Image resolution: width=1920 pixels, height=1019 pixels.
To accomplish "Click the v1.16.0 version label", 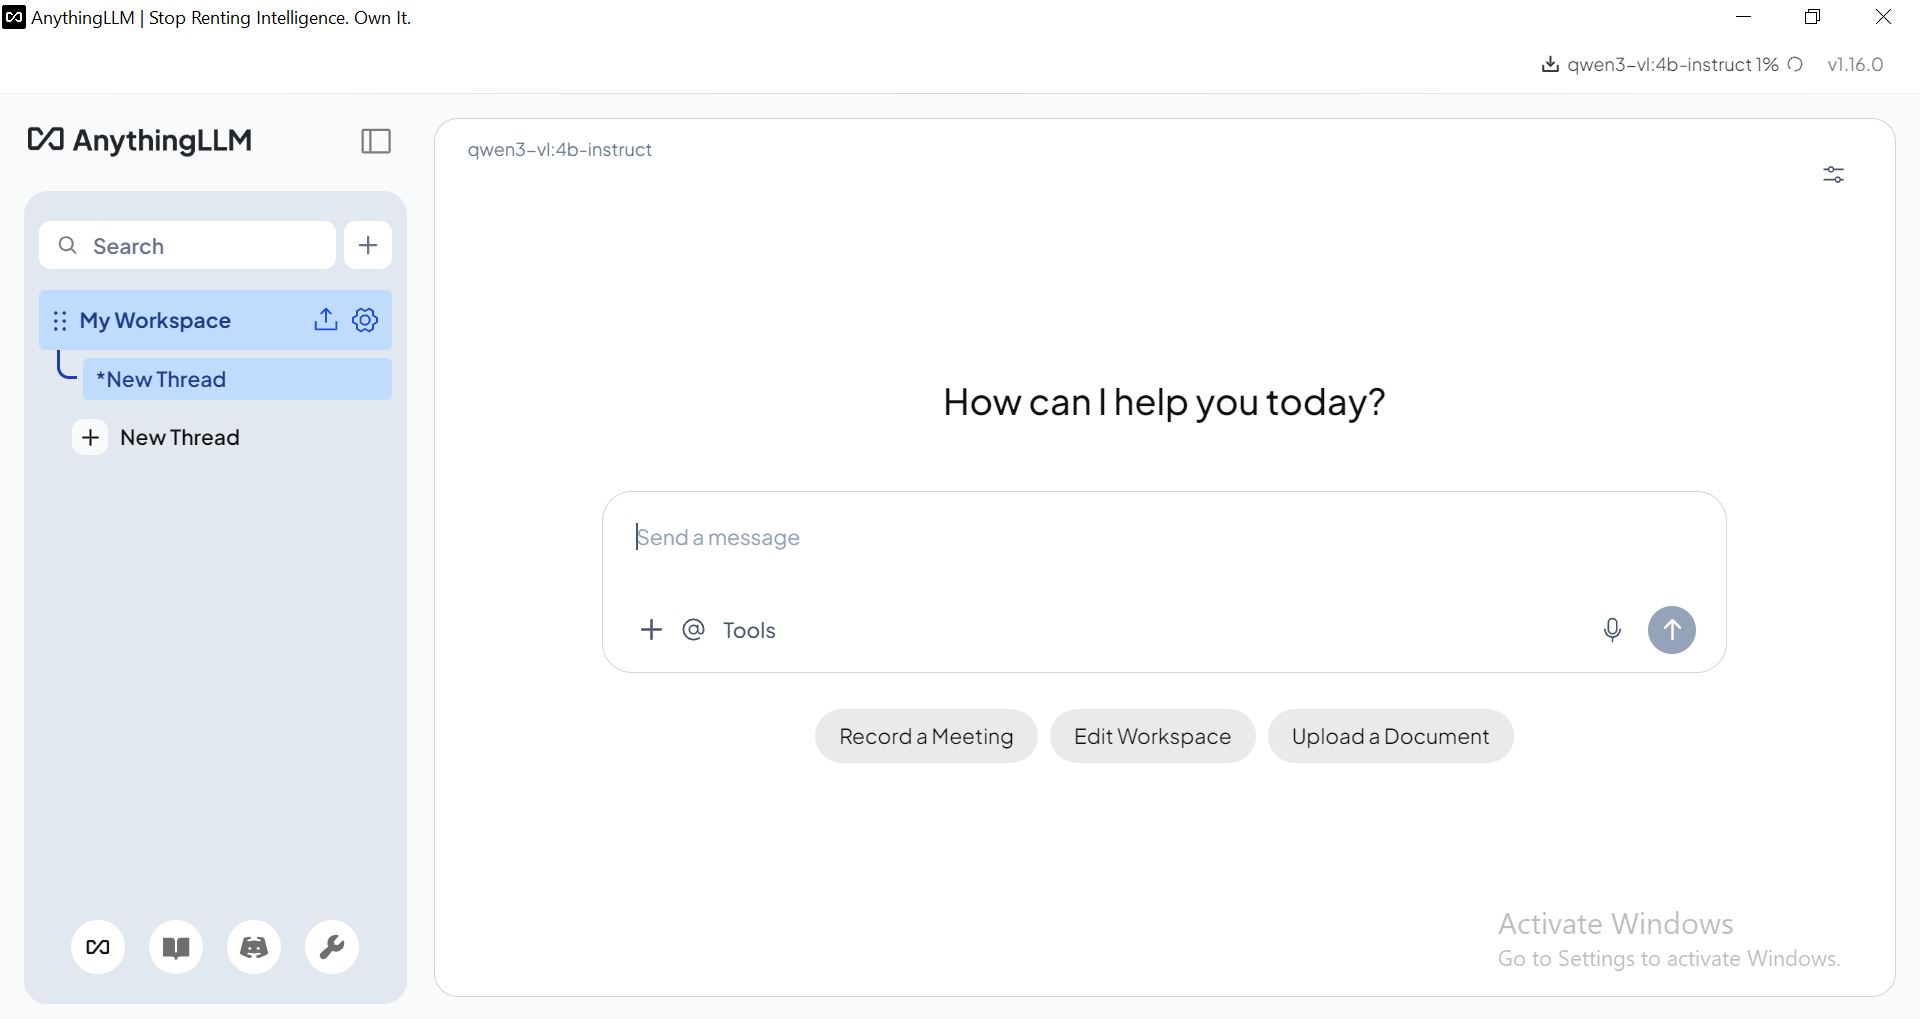I will [1855, 65].
